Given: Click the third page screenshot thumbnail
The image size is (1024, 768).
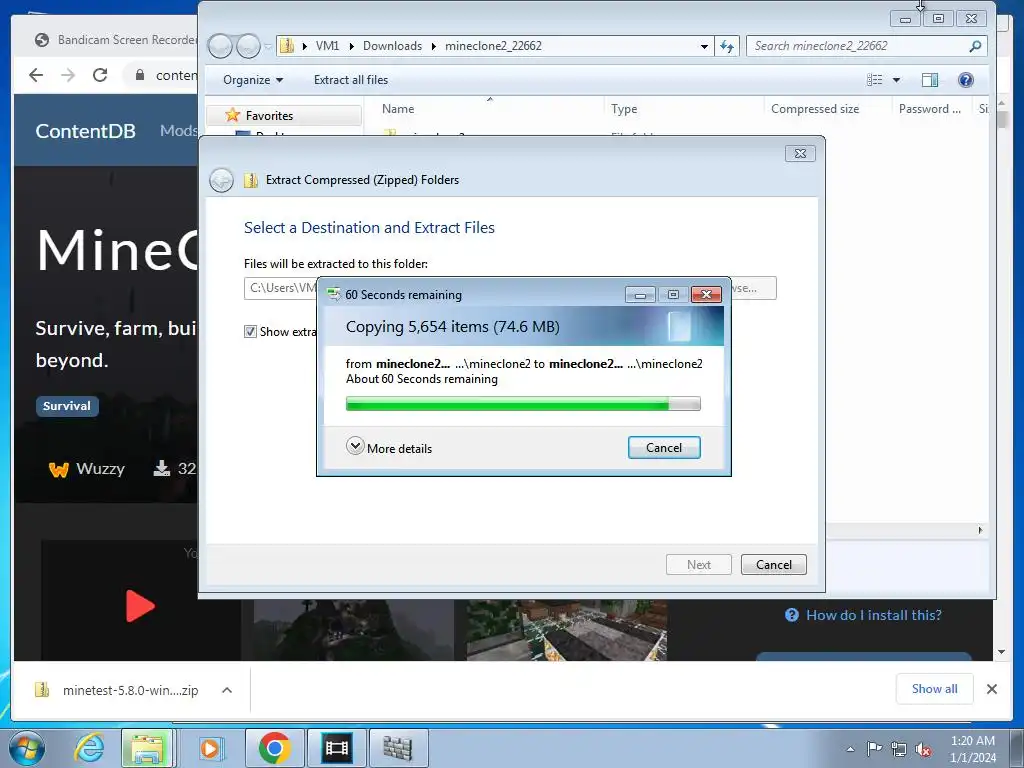Looking at the screenshot, I should (x=567, y=630).
